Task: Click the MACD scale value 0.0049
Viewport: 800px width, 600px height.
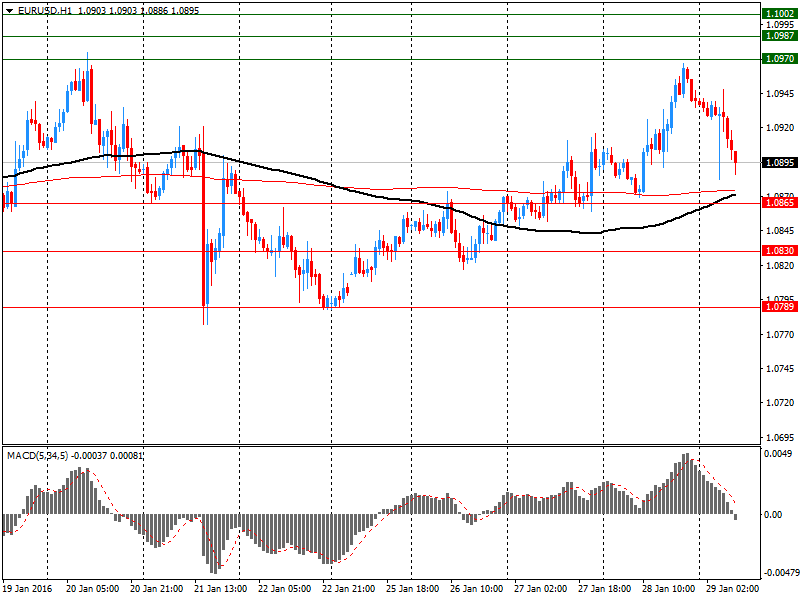Action: [778, 454]
